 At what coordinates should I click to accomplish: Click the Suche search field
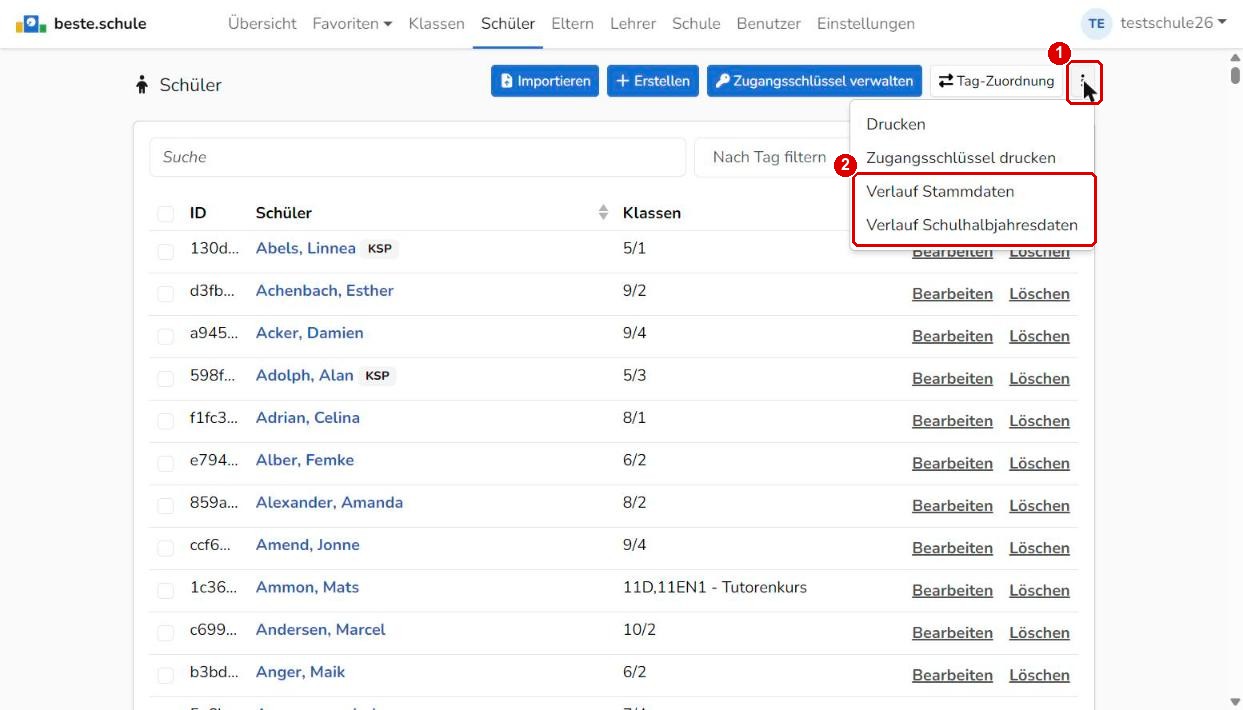click(x=417, y=157)
